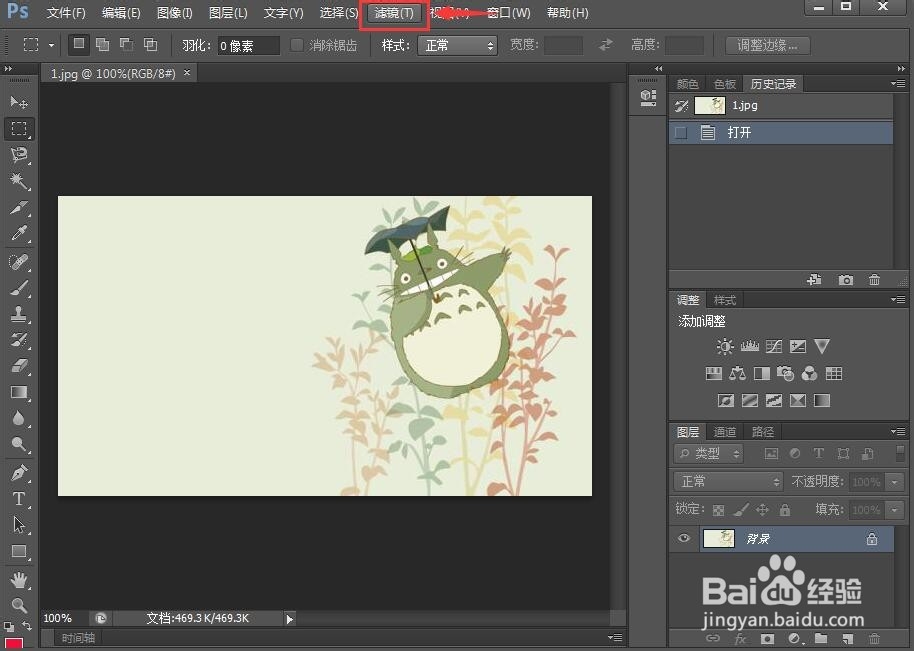Select the Hand tool
The height and width of the screenshot is (651, 914).
point(19,580)
